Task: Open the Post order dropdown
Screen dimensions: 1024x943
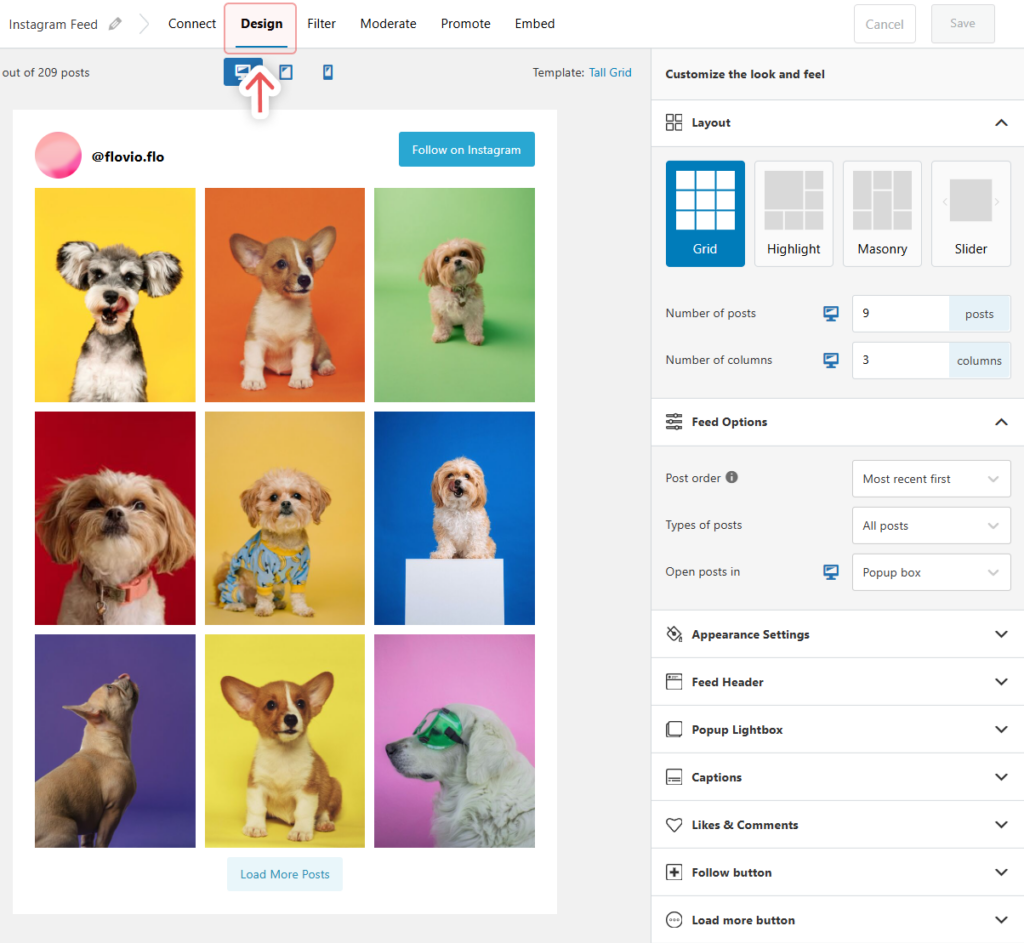Action: point(930,478)
